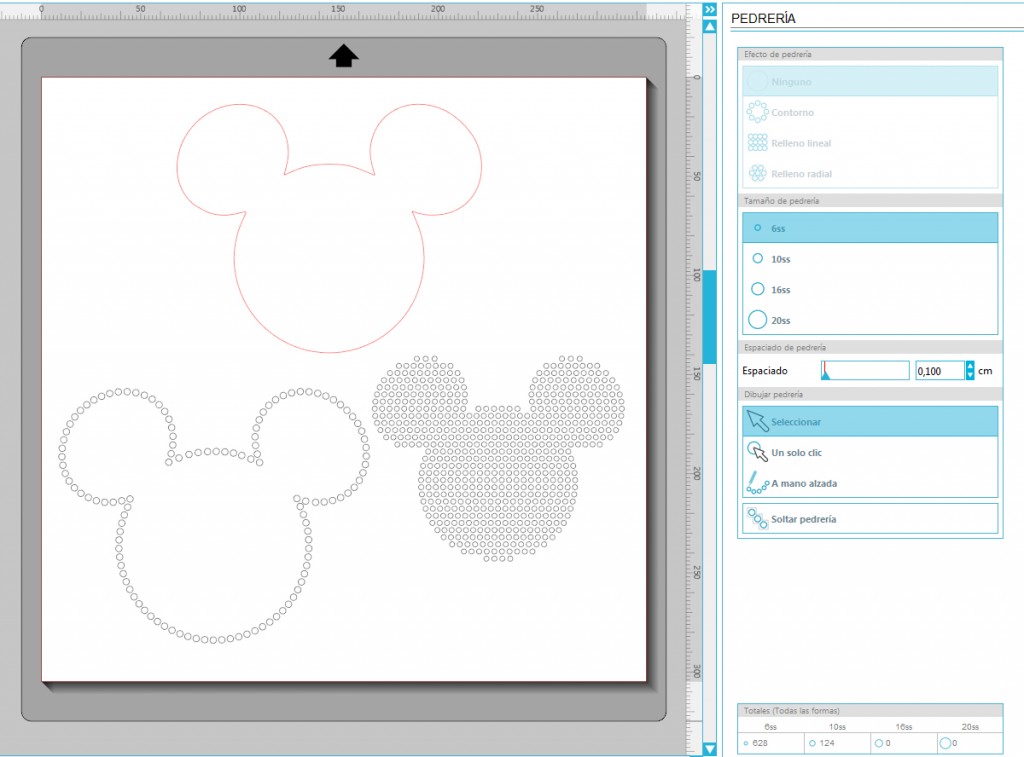Click the mat feed direction arrow
The height and width of the screenshot is (757, 1024).
(x=344, y=56)
